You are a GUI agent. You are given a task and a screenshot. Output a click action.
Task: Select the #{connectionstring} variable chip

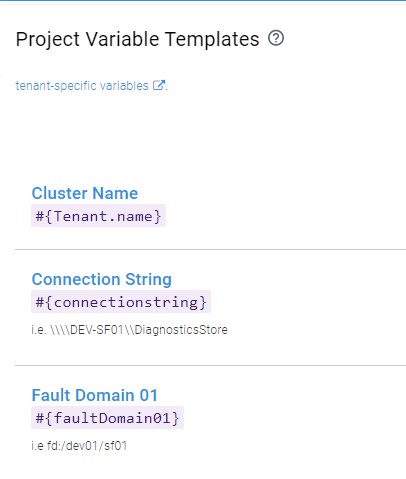(121, 302)
